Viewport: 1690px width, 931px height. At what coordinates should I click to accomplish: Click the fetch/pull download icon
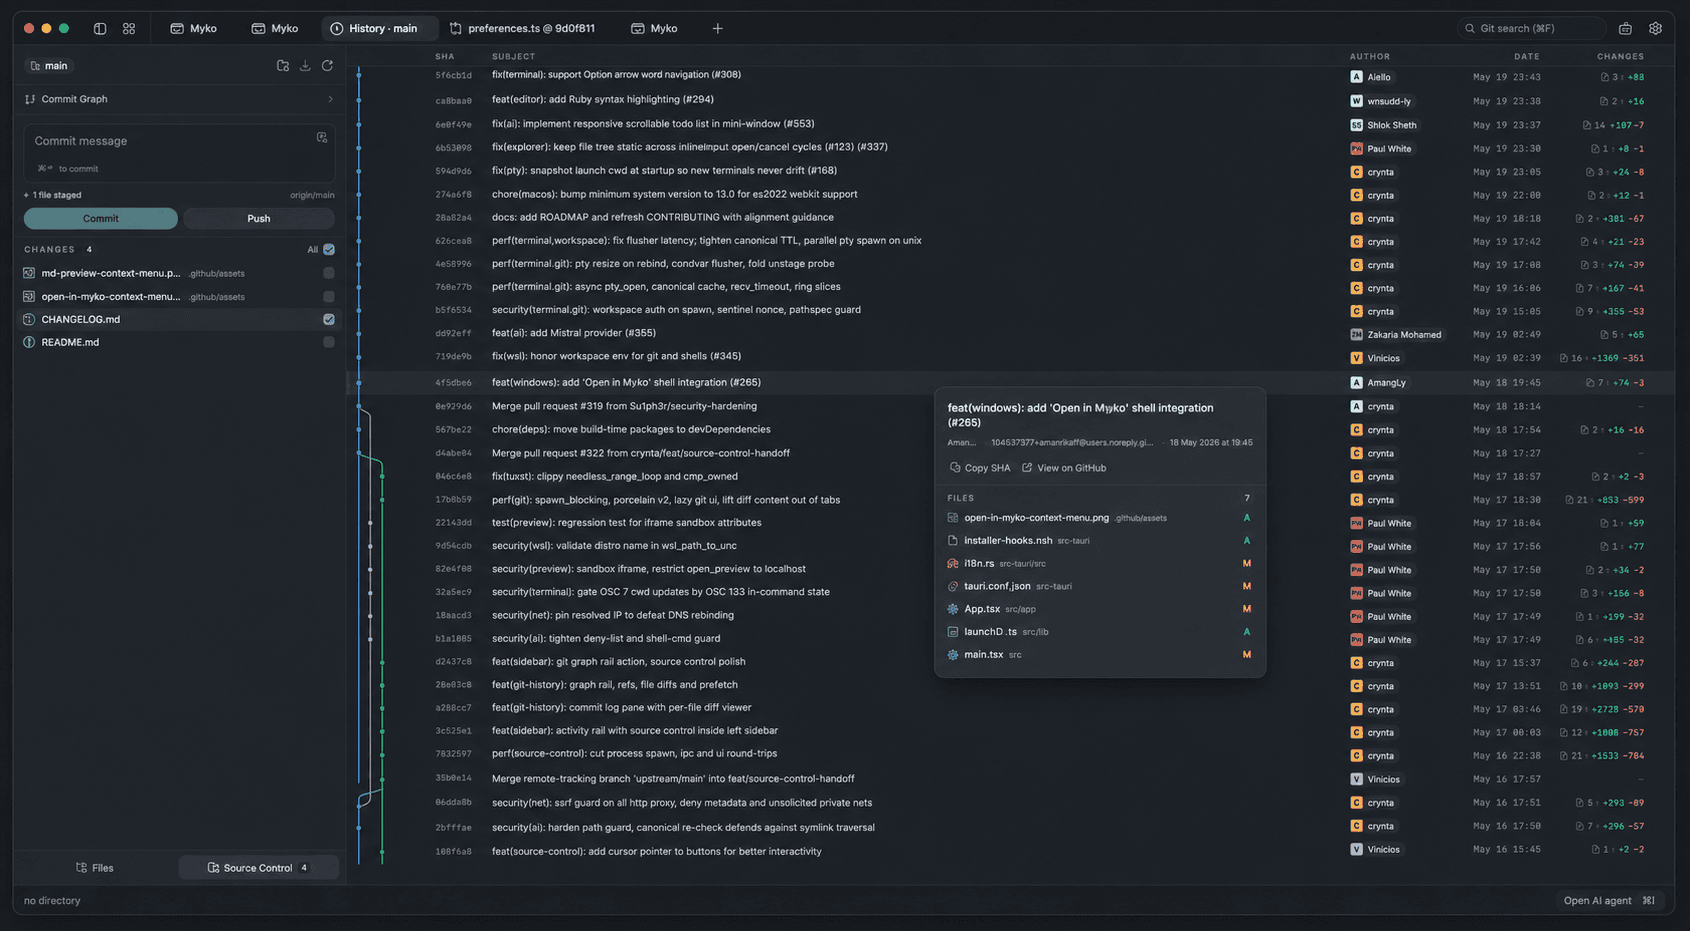(305, 66)
